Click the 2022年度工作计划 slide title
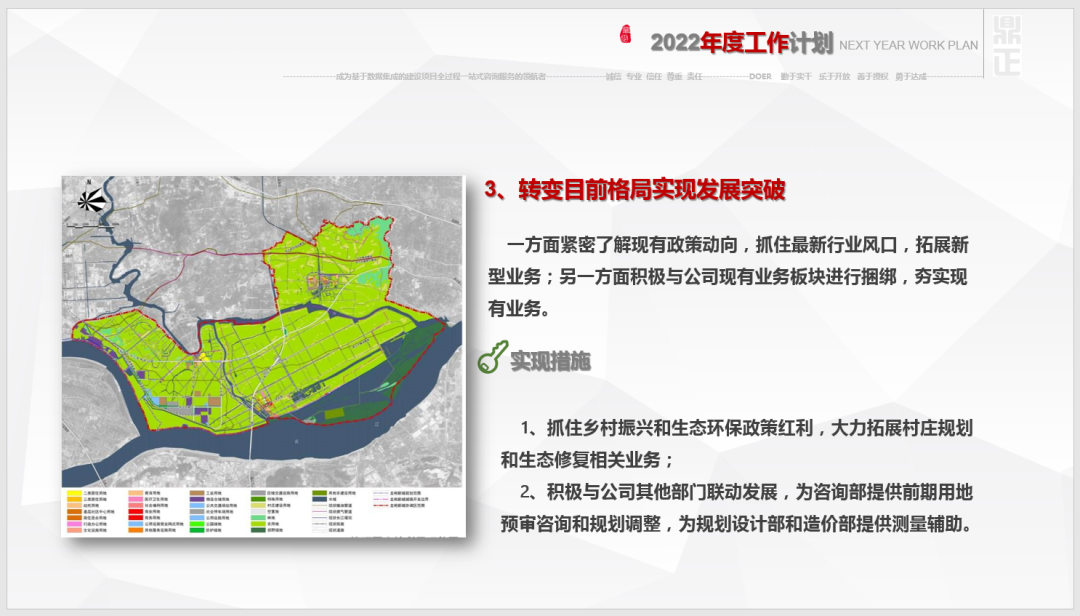 pyautogui.click(x=741, y=43)
